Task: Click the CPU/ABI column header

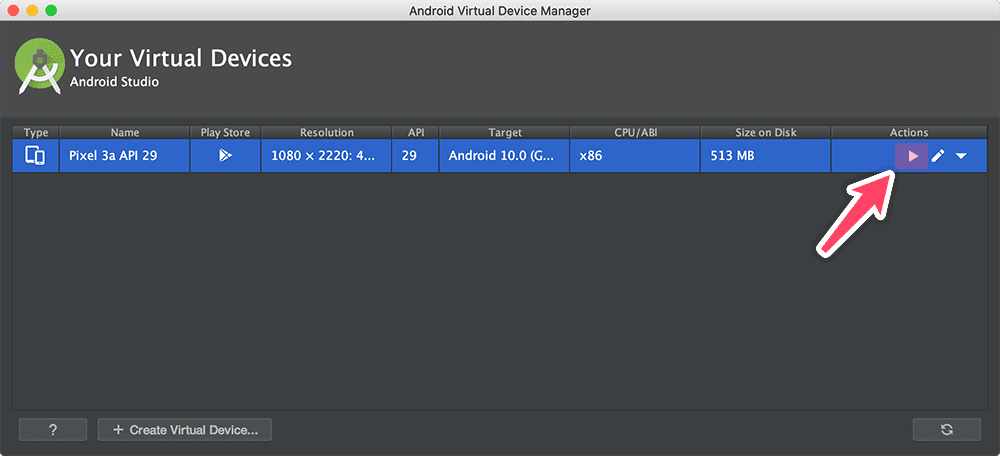Action: point(635,133)
